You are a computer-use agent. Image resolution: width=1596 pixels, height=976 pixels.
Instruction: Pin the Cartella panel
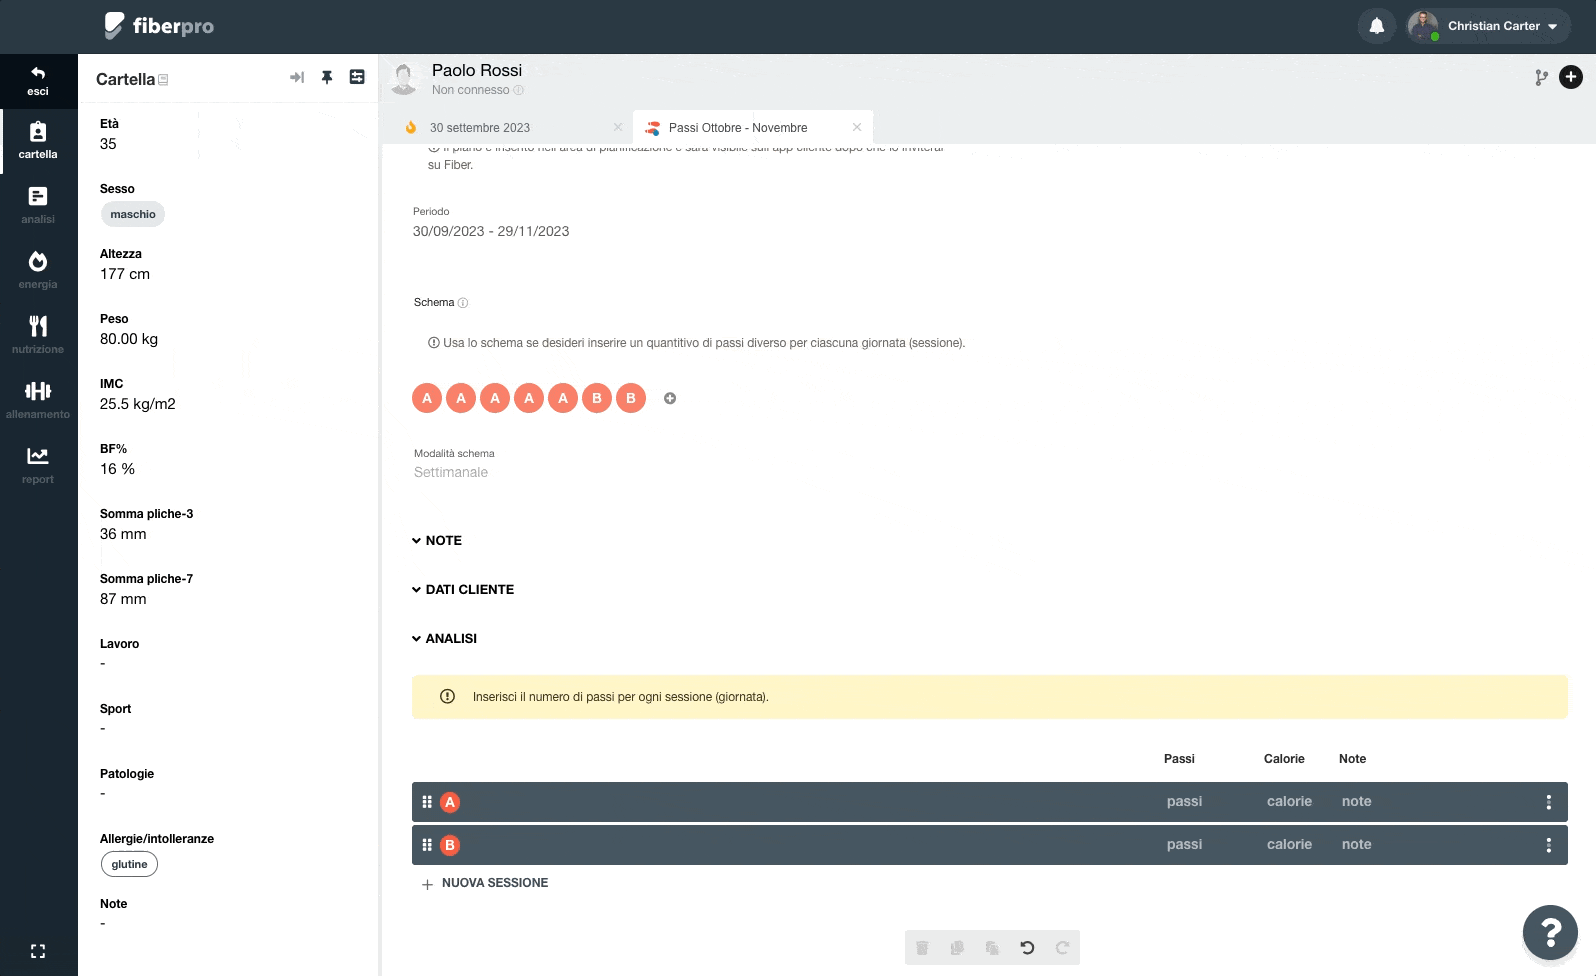point(327,77)
